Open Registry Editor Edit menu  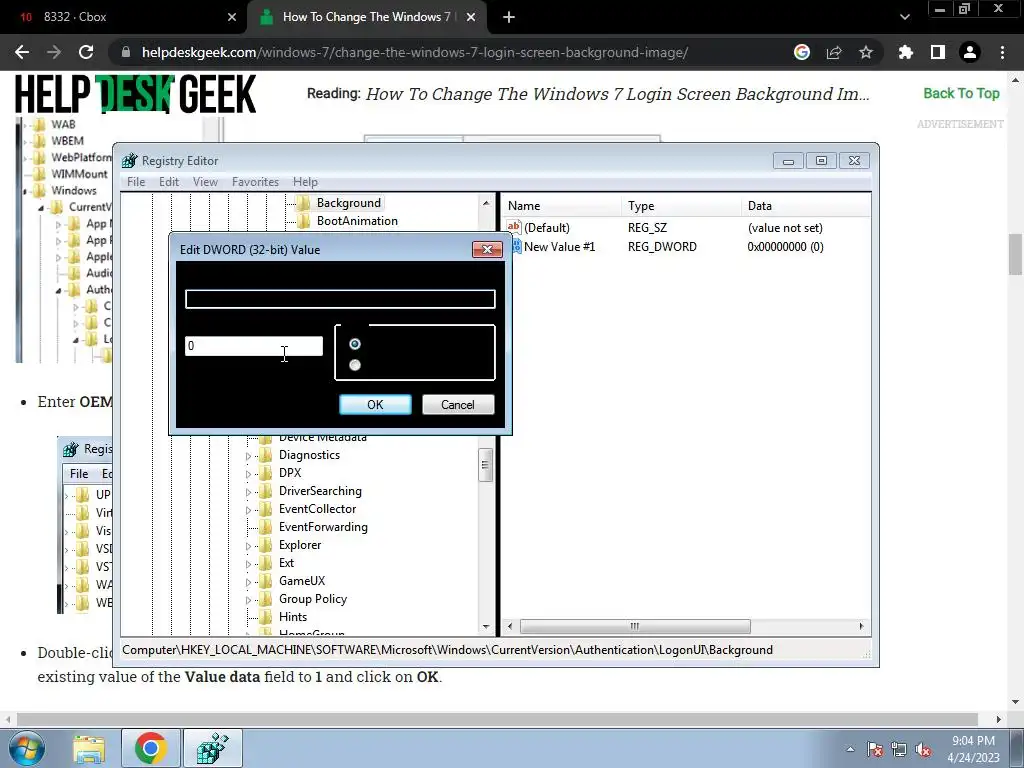168,182
